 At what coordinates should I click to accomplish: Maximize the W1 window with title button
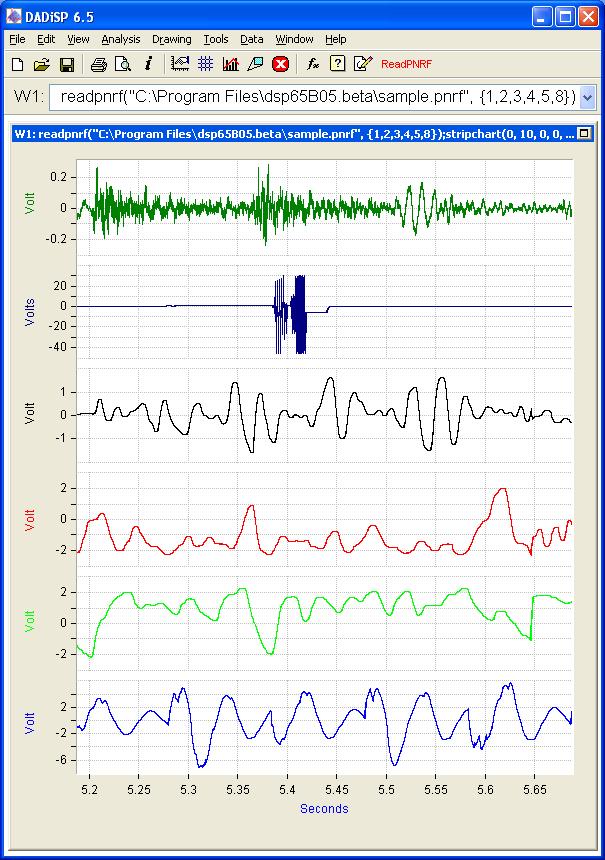click(x=585, y=133)
